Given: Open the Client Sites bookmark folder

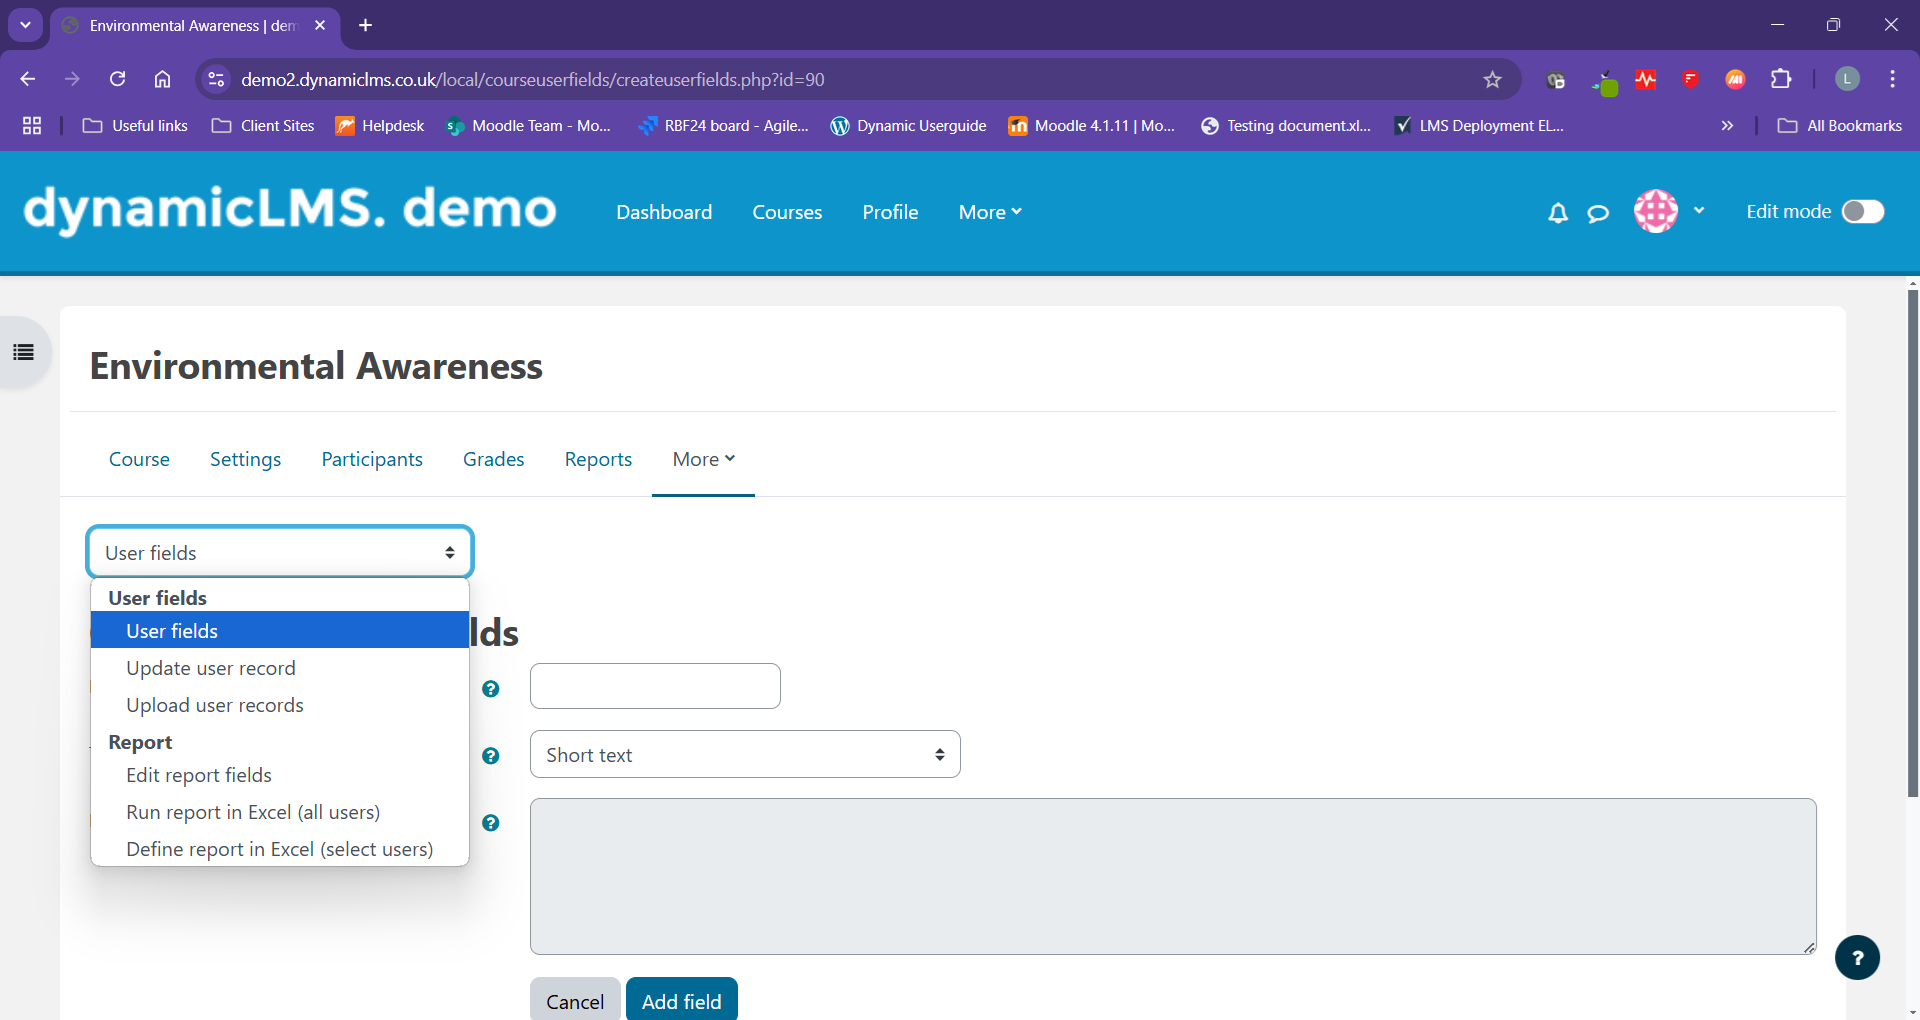Looking at the screenshot, I should pyautogui.click(x=264, y=125).
